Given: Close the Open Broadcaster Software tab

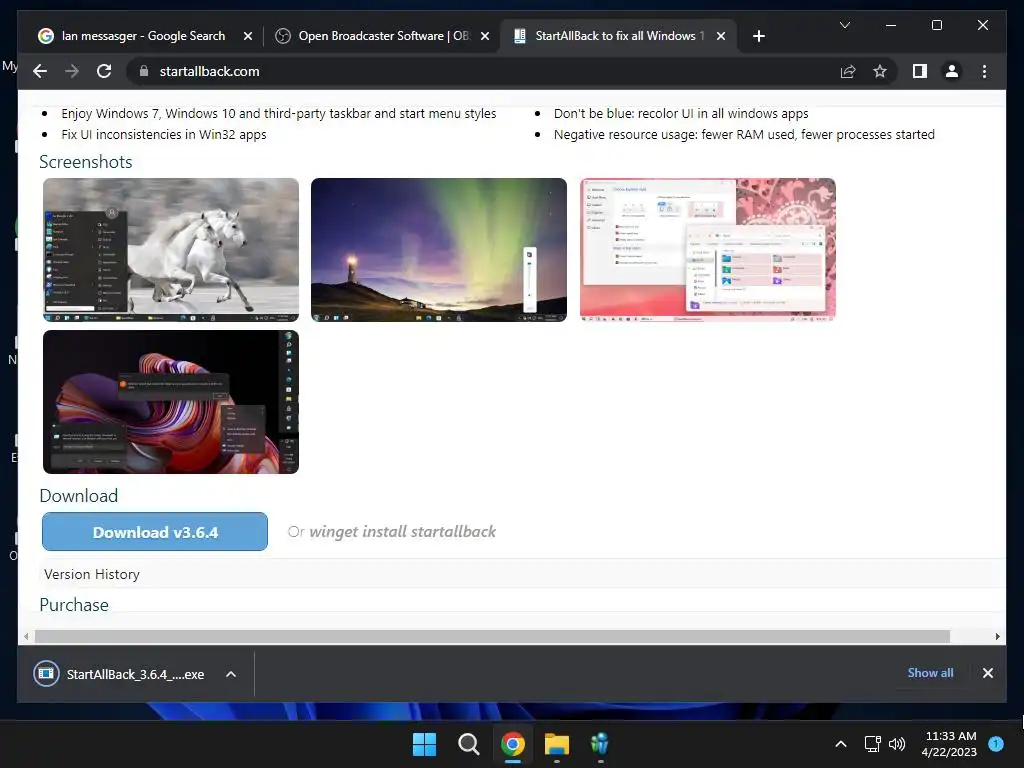Looking at the screenshot, I should pos(485,36).
